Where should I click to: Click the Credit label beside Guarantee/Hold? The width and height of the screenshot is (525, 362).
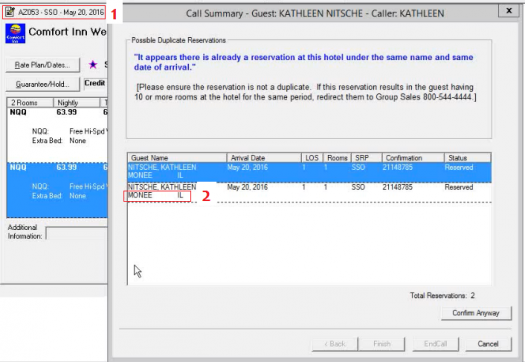click(x=95, y=83)
